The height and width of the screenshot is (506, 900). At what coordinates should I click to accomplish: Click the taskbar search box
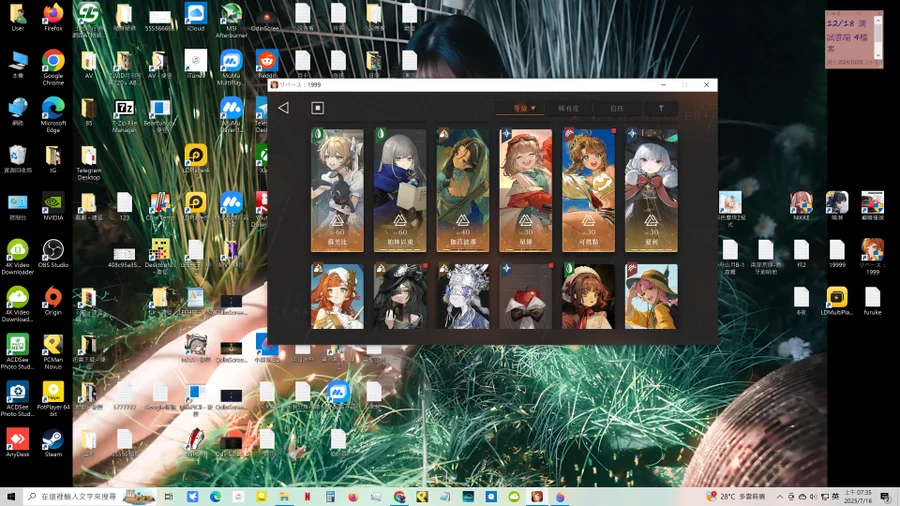pos(90,497)
